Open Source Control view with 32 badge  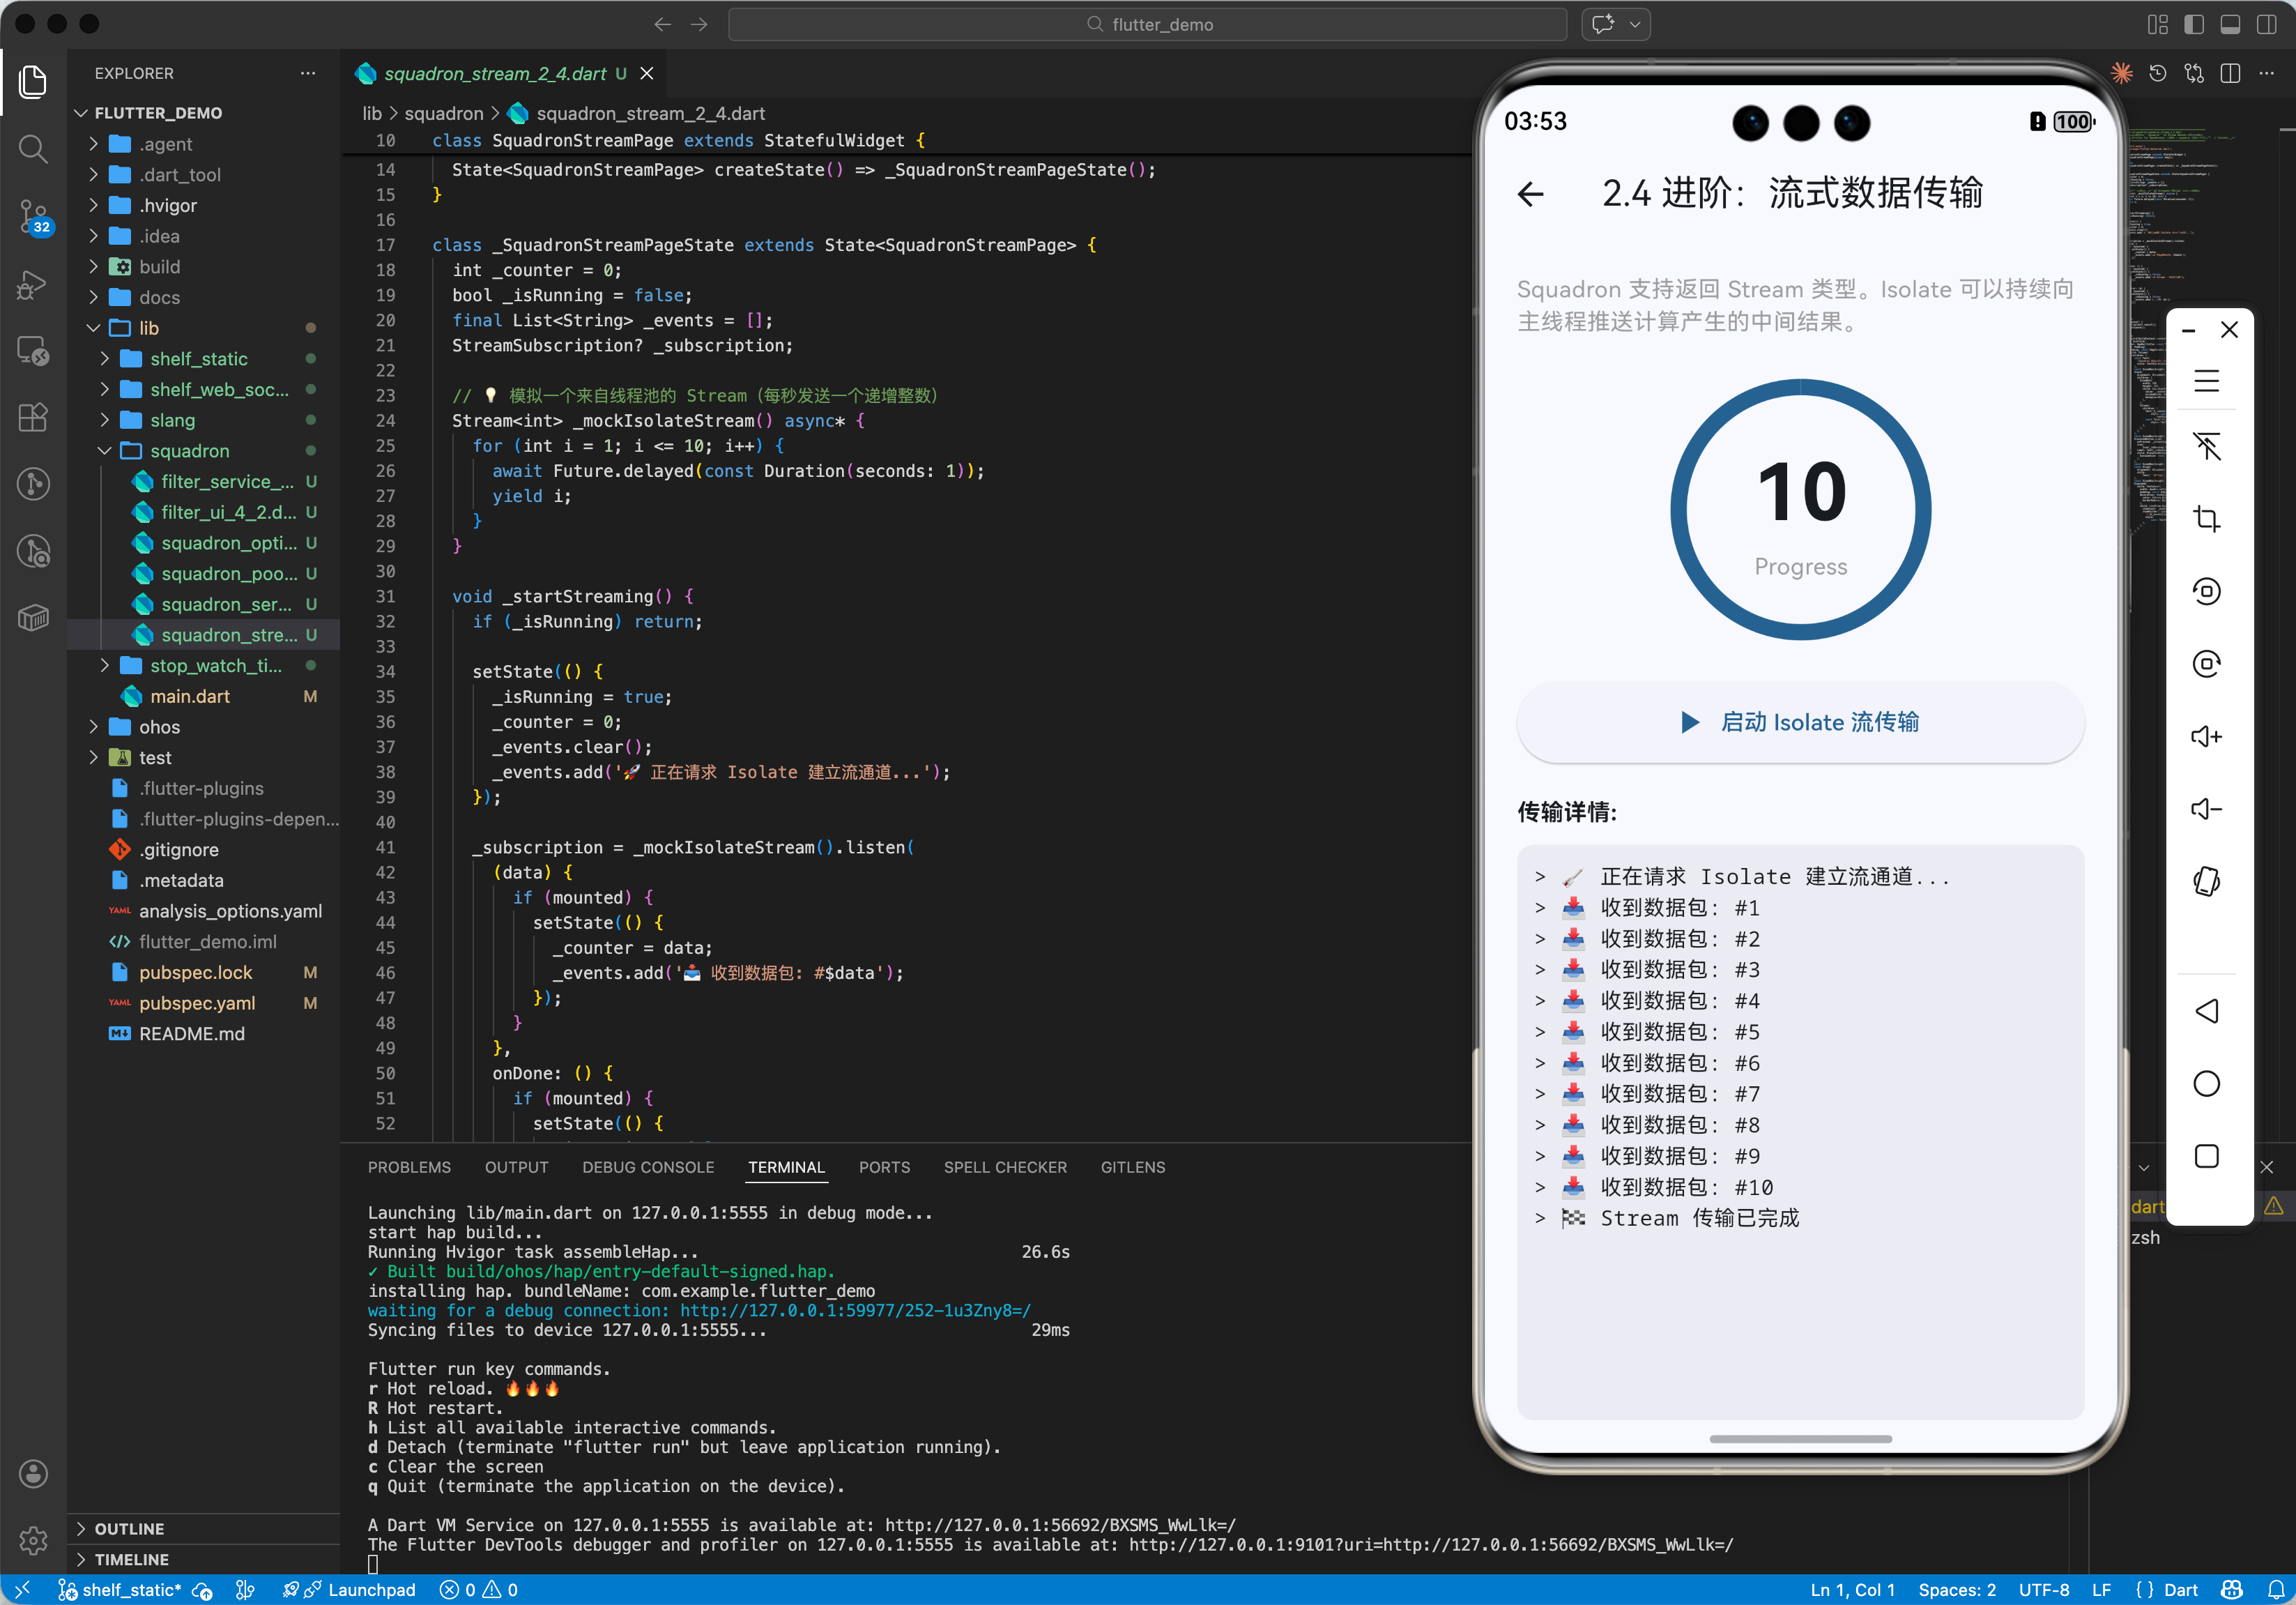point(33,215)
